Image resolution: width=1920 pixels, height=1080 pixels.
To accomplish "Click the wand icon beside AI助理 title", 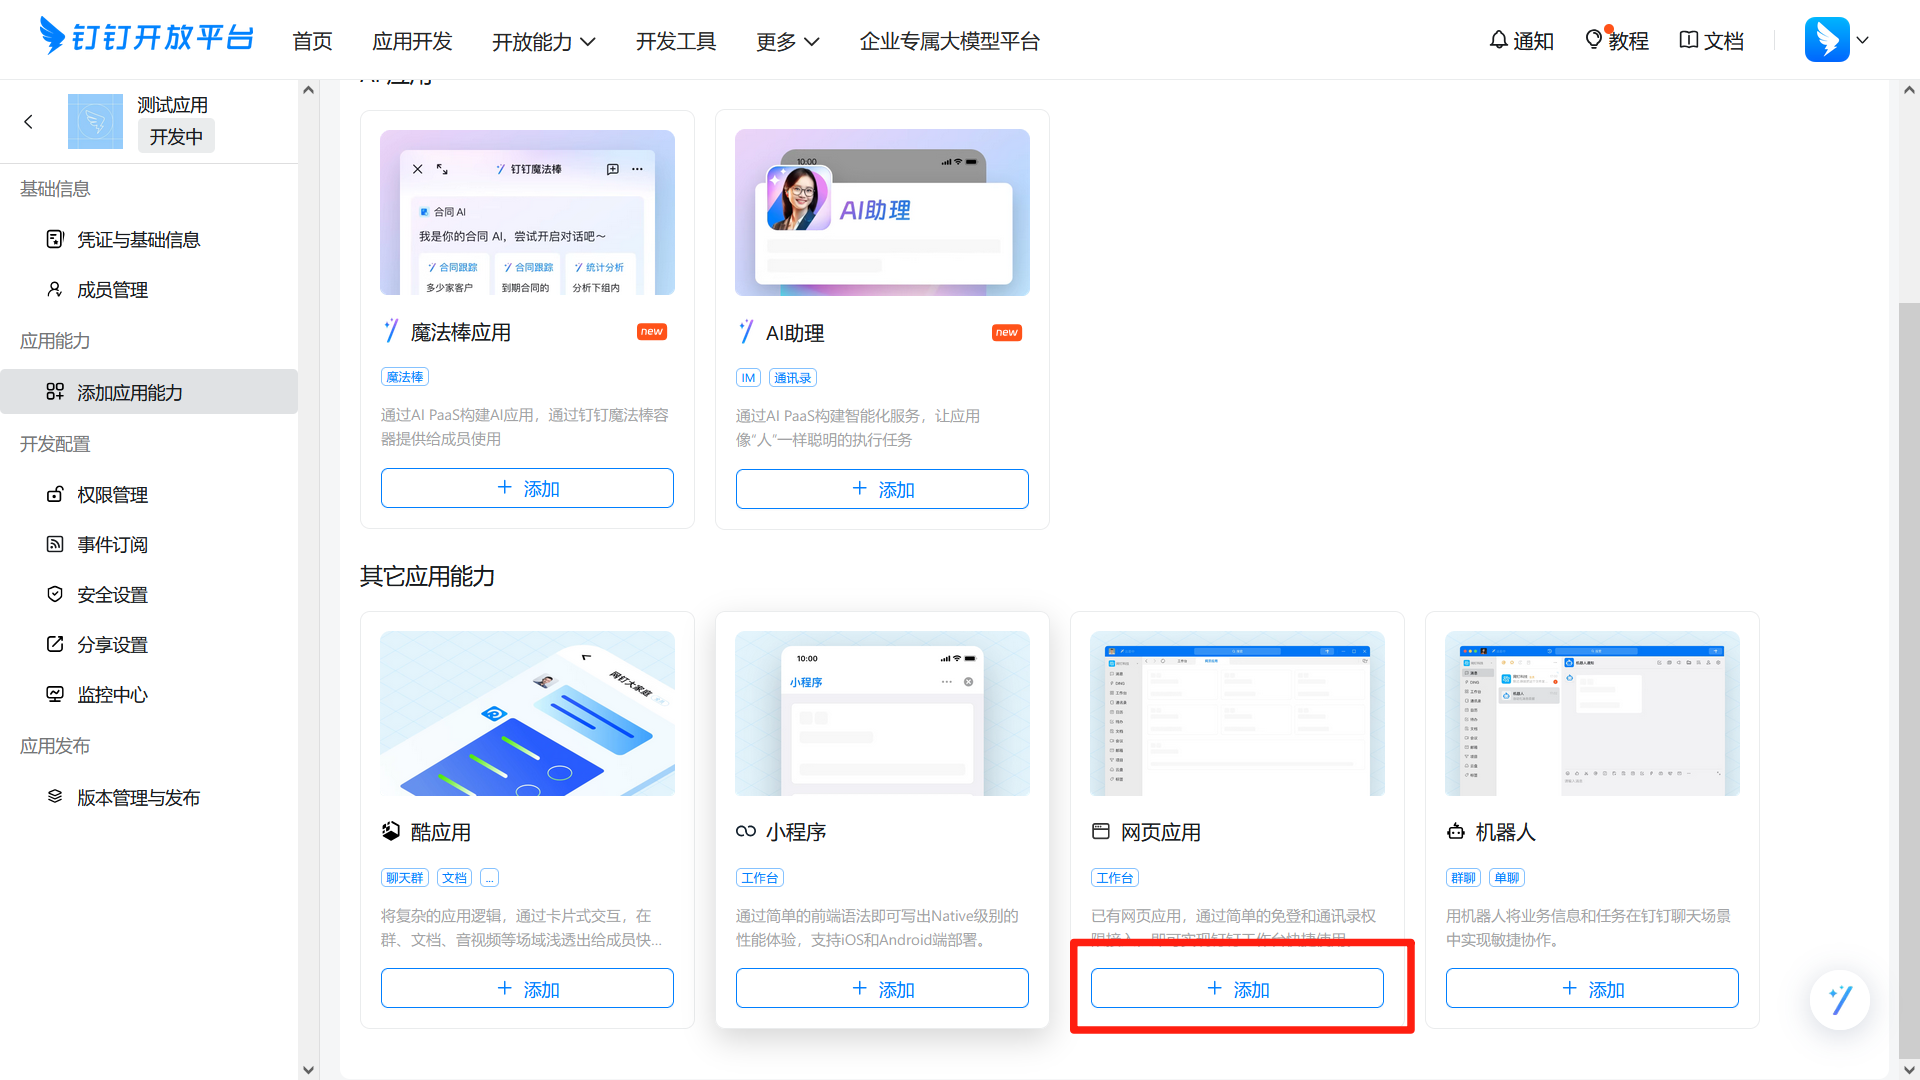I will tap(746, 332).
